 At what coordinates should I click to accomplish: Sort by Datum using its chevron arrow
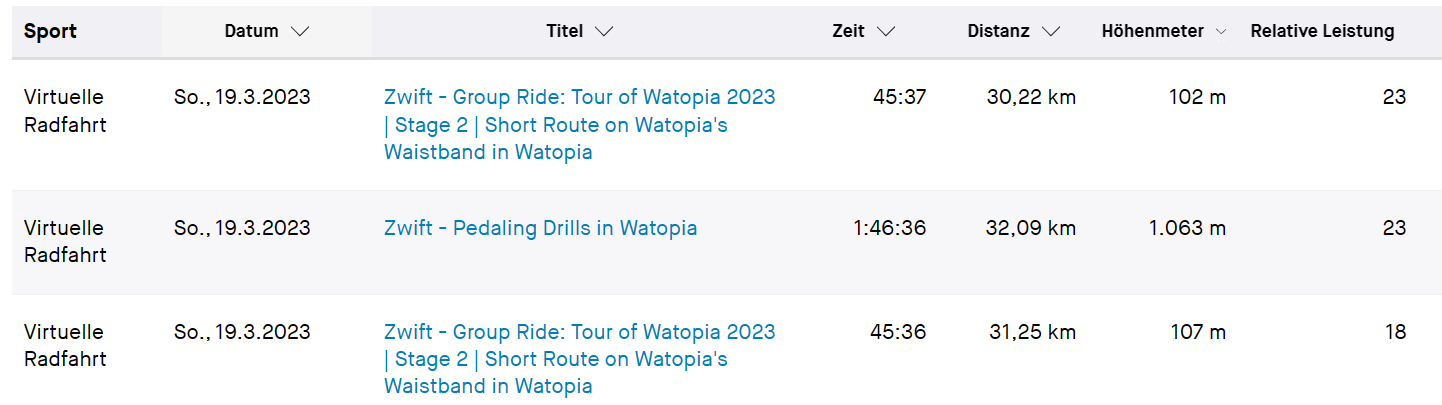(x=300, y=31)
